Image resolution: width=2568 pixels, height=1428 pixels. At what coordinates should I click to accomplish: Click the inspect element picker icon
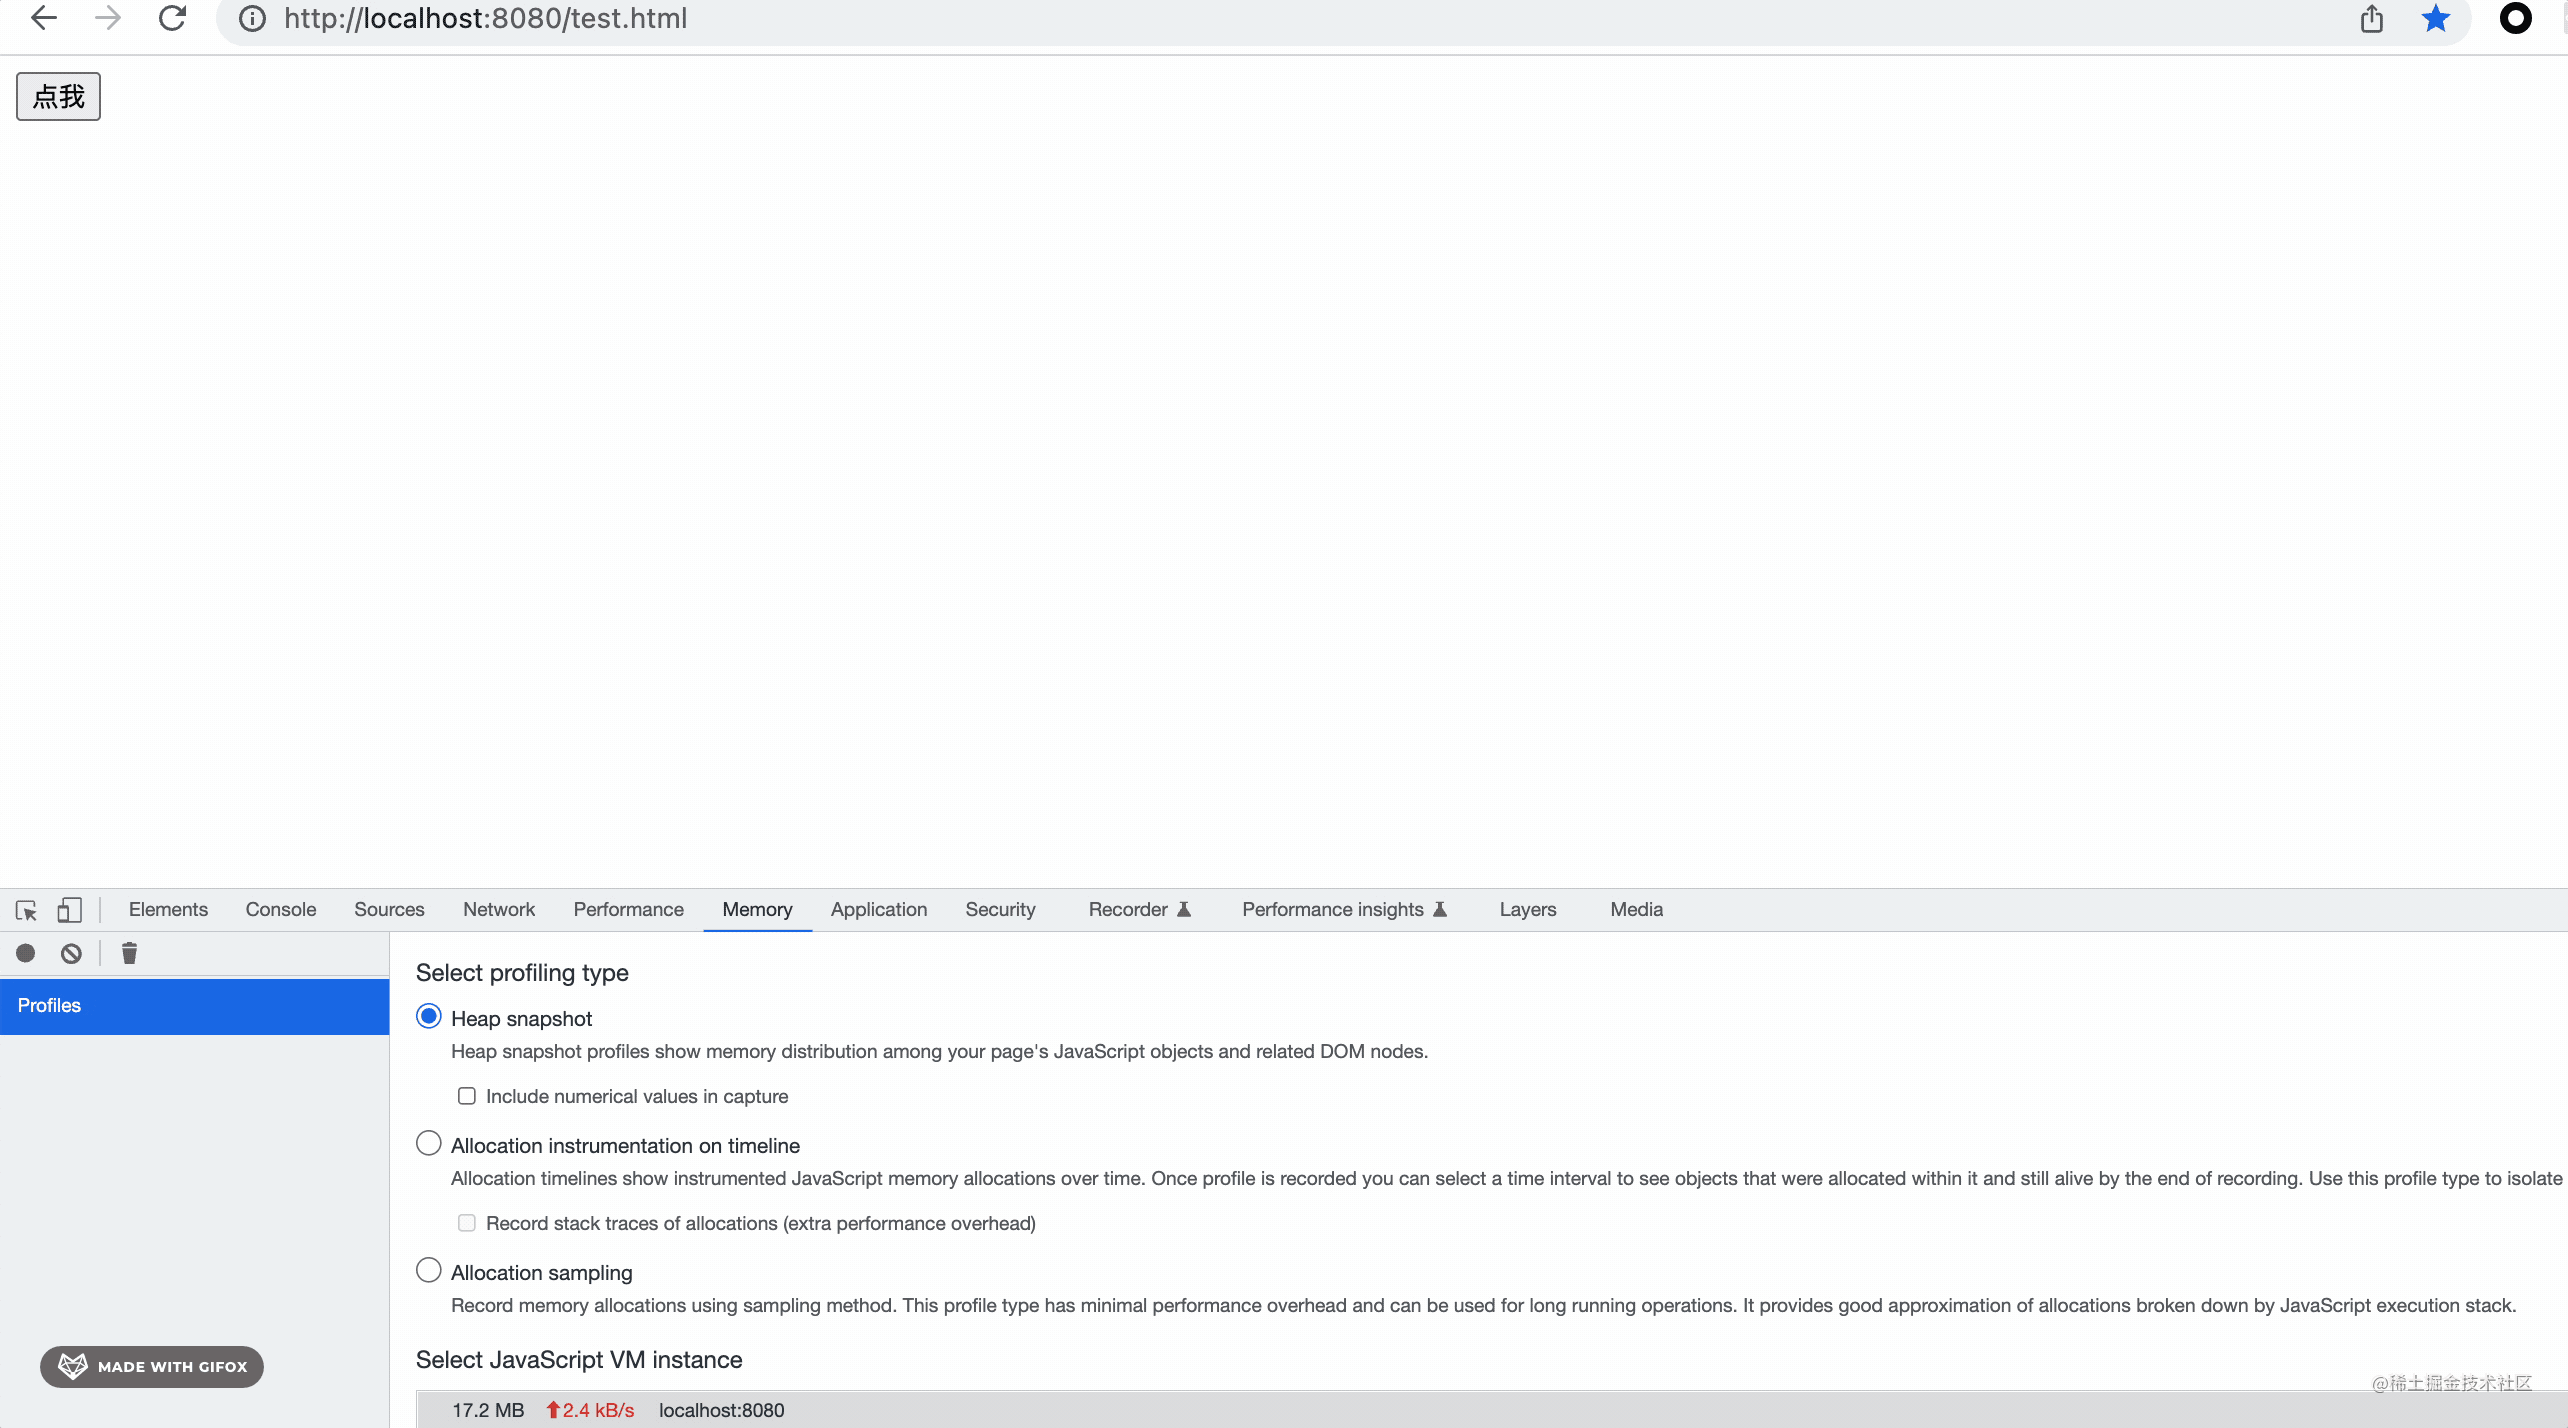click(26, 910)
